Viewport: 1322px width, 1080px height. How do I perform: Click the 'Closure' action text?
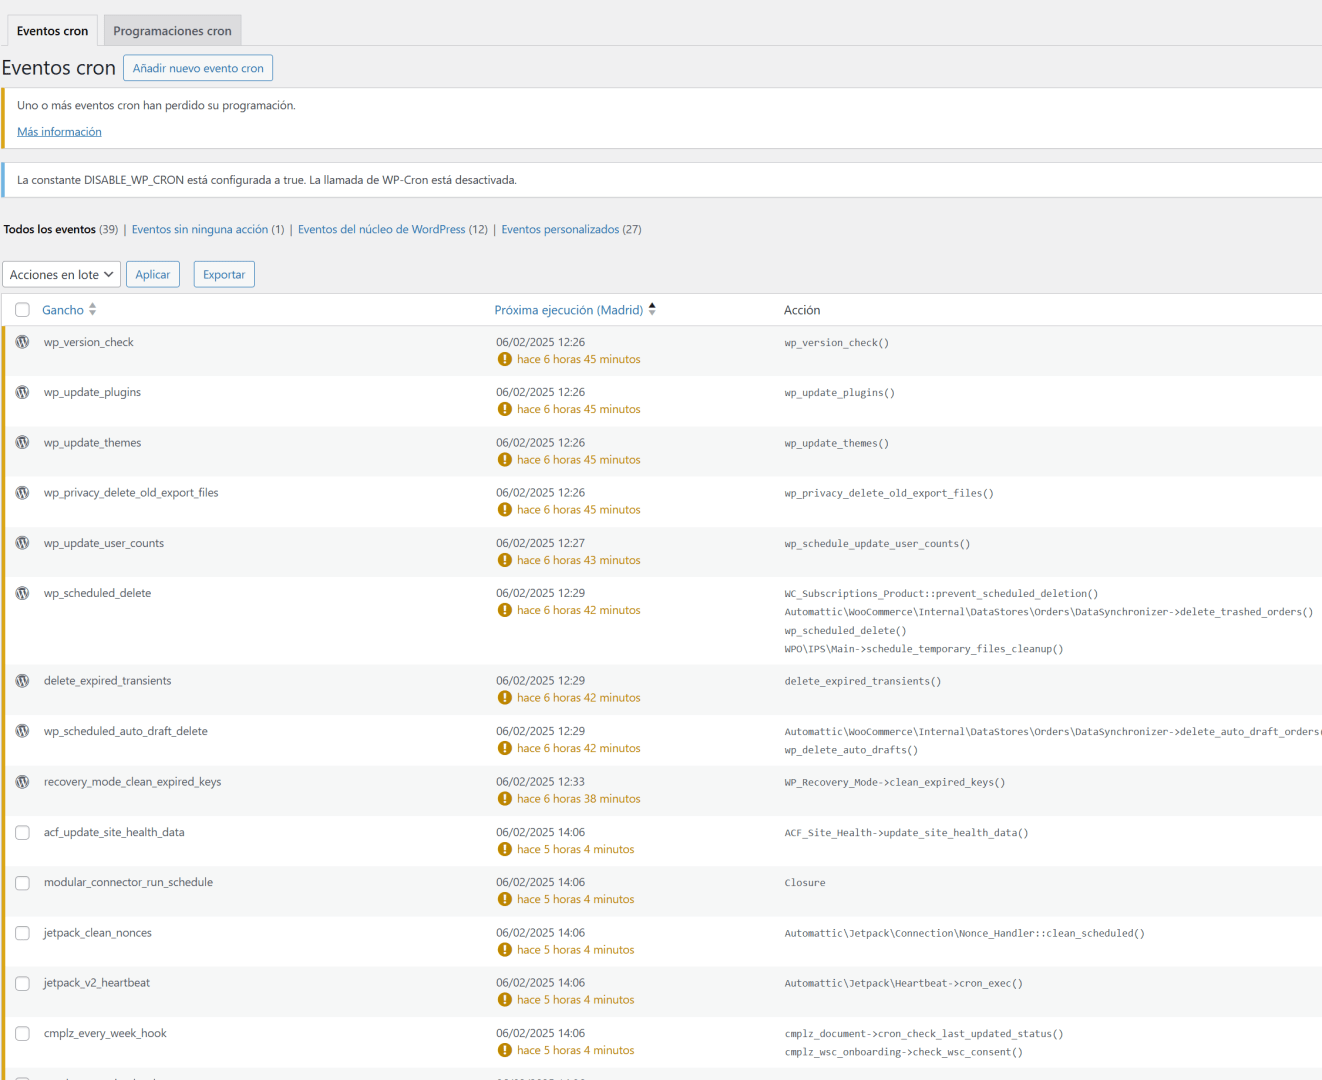(x=805, y=883)
